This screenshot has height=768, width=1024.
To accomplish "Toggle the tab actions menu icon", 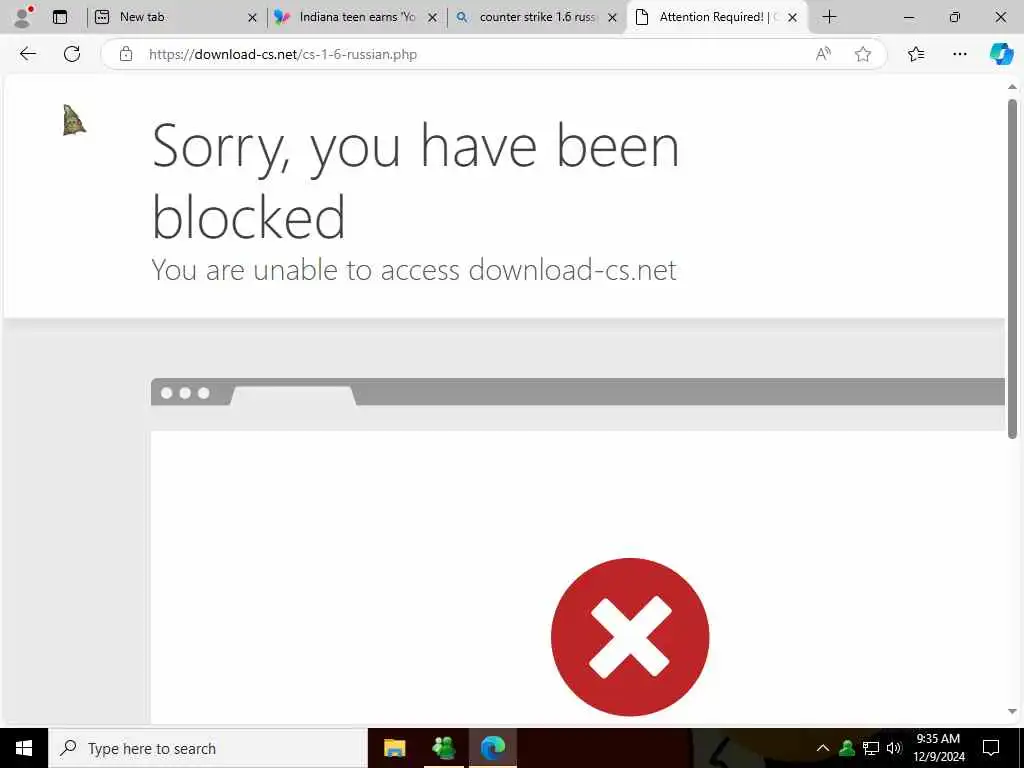I will point(60,17).
